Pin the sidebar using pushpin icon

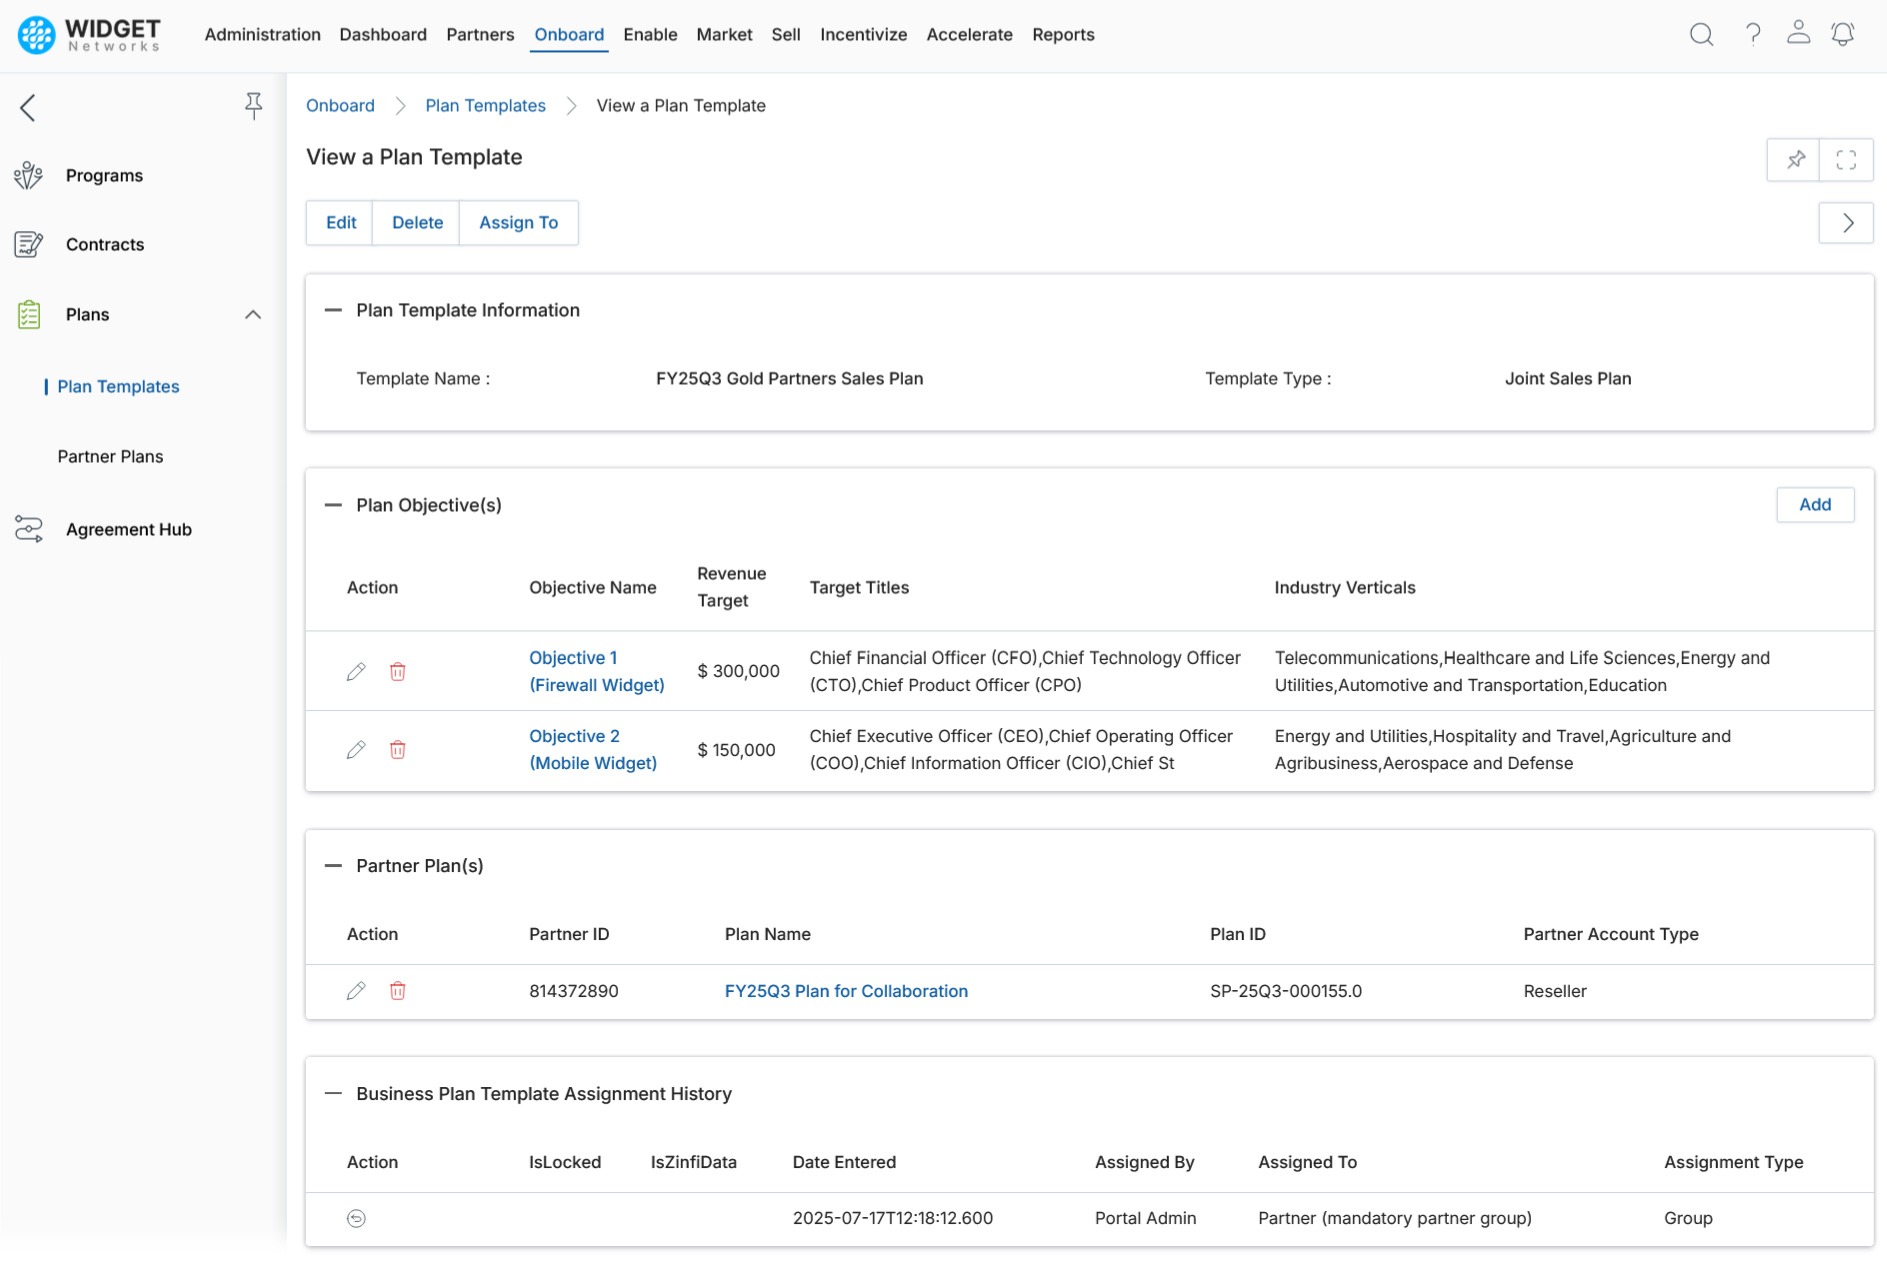click(253, 106)
